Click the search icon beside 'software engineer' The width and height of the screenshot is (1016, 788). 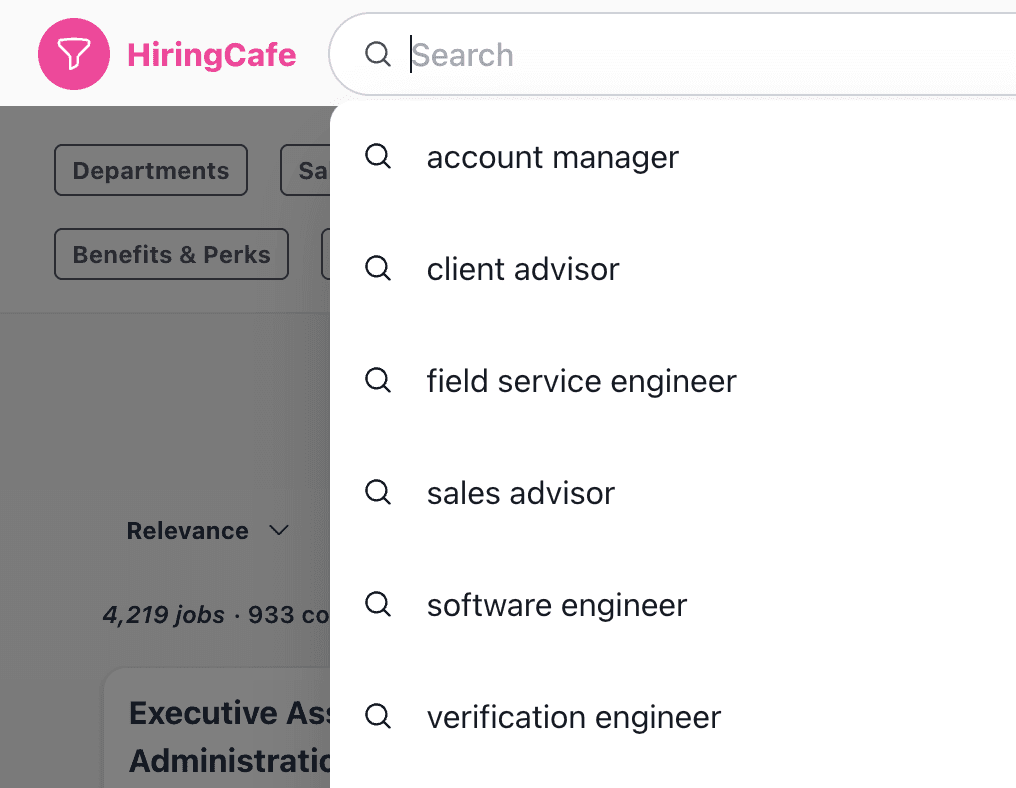point(378,604)
